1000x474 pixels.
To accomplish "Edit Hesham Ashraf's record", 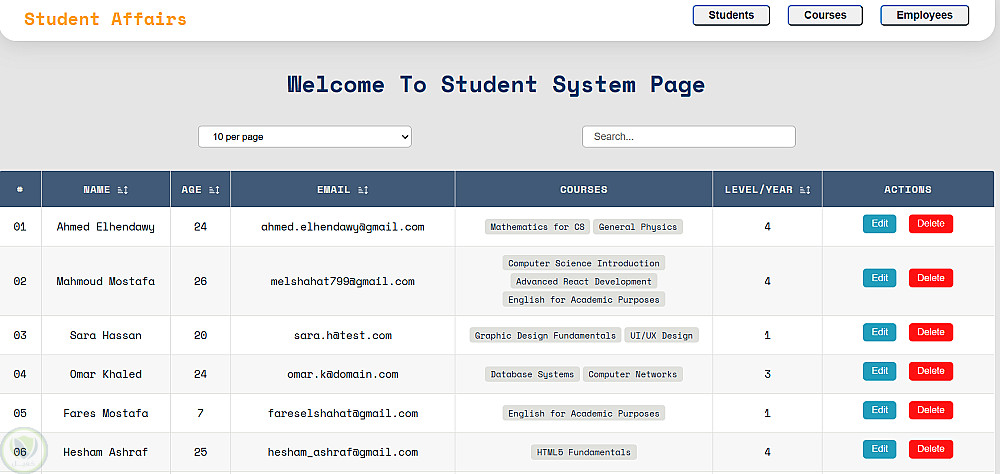I will coord(879,449).
